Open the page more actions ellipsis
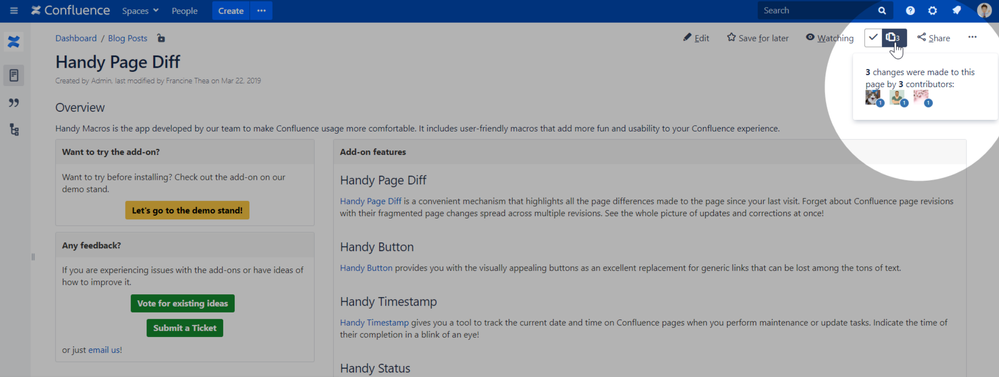This screenshot has height=377, width=999. [972, 38]
